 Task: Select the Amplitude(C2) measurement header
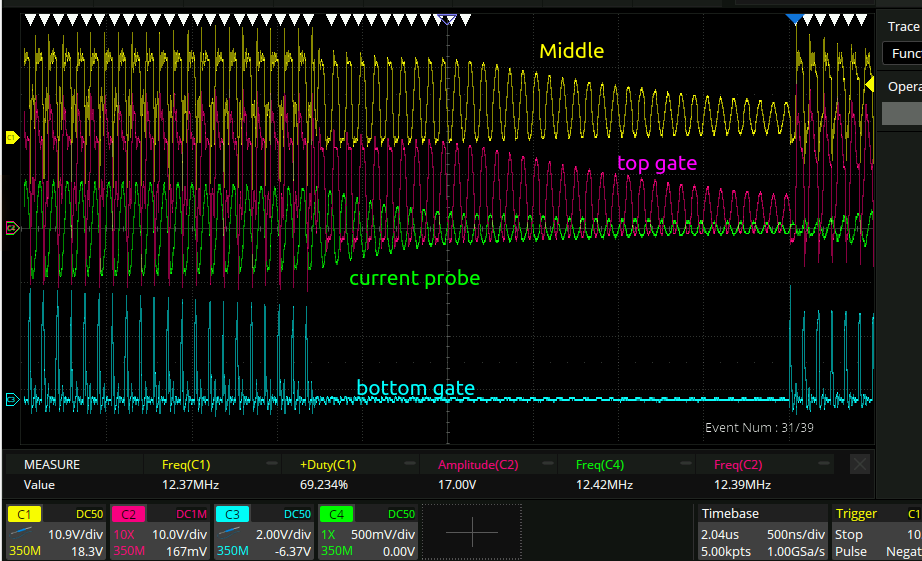(x=477, y=465)
